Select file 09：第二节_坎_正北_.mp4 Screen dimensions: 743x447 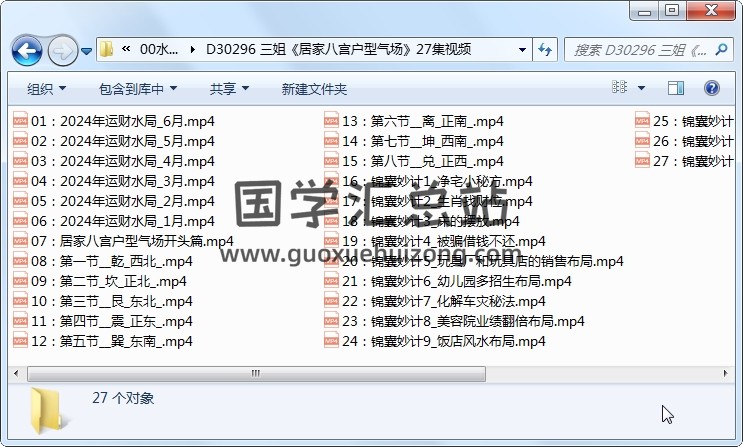[100, 281]
